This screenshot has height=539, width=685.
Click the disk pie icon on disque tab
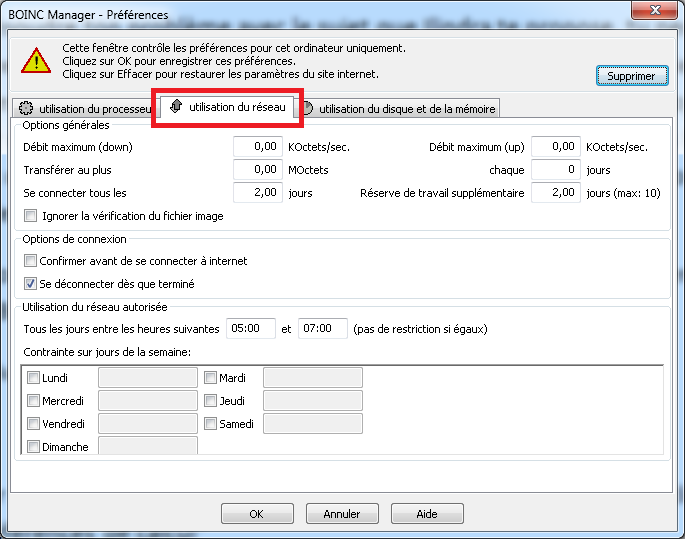(x=308, y=108)
